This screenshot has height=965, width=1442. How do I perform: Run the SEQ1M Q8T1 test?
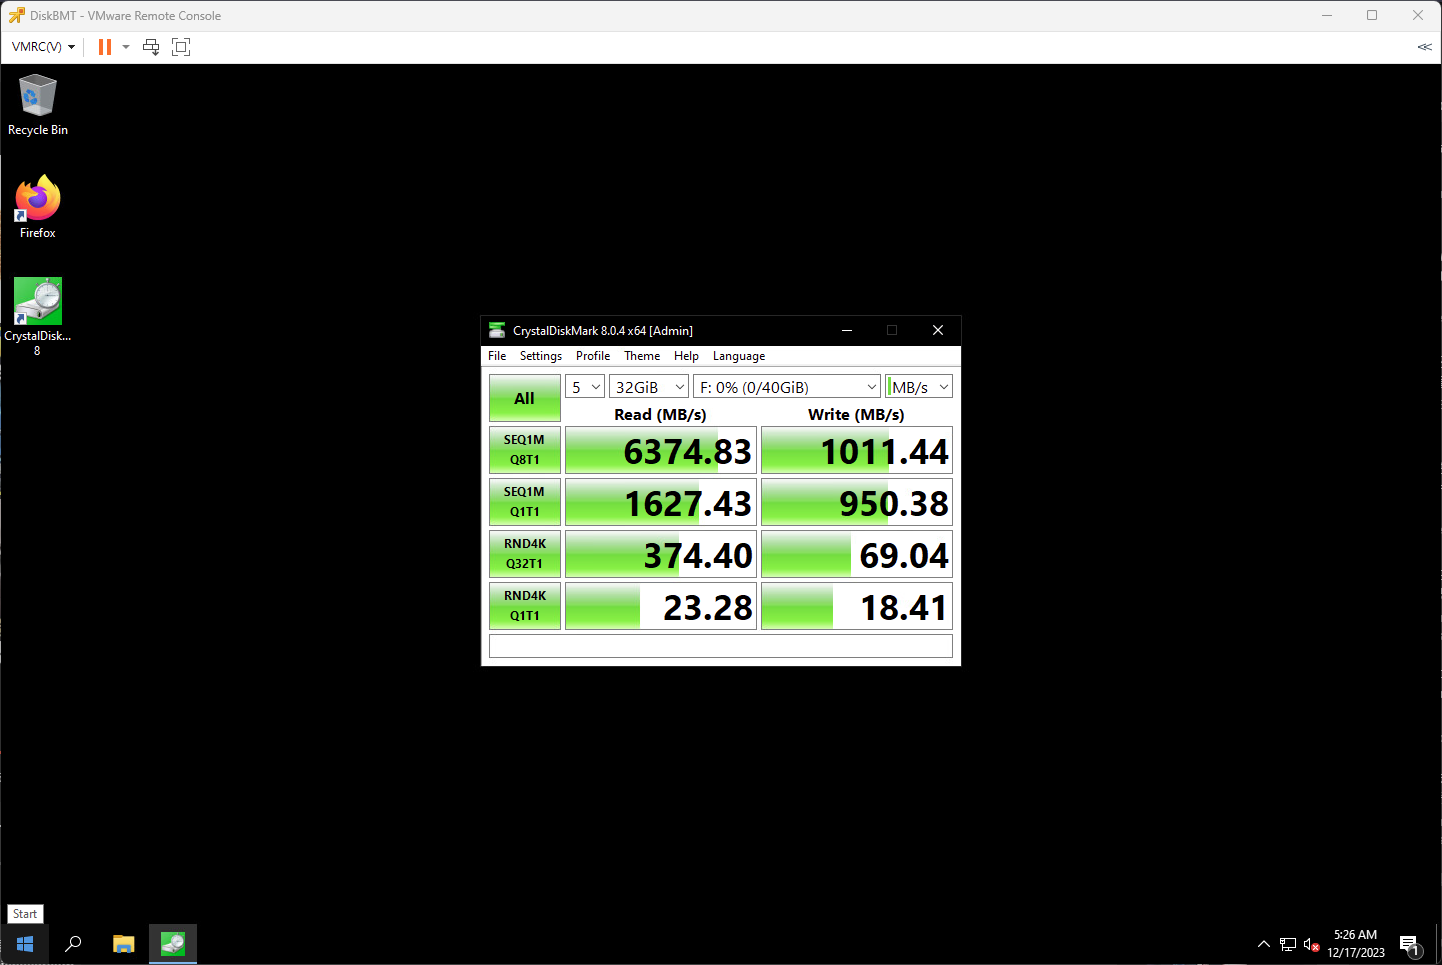click(525, 450)
